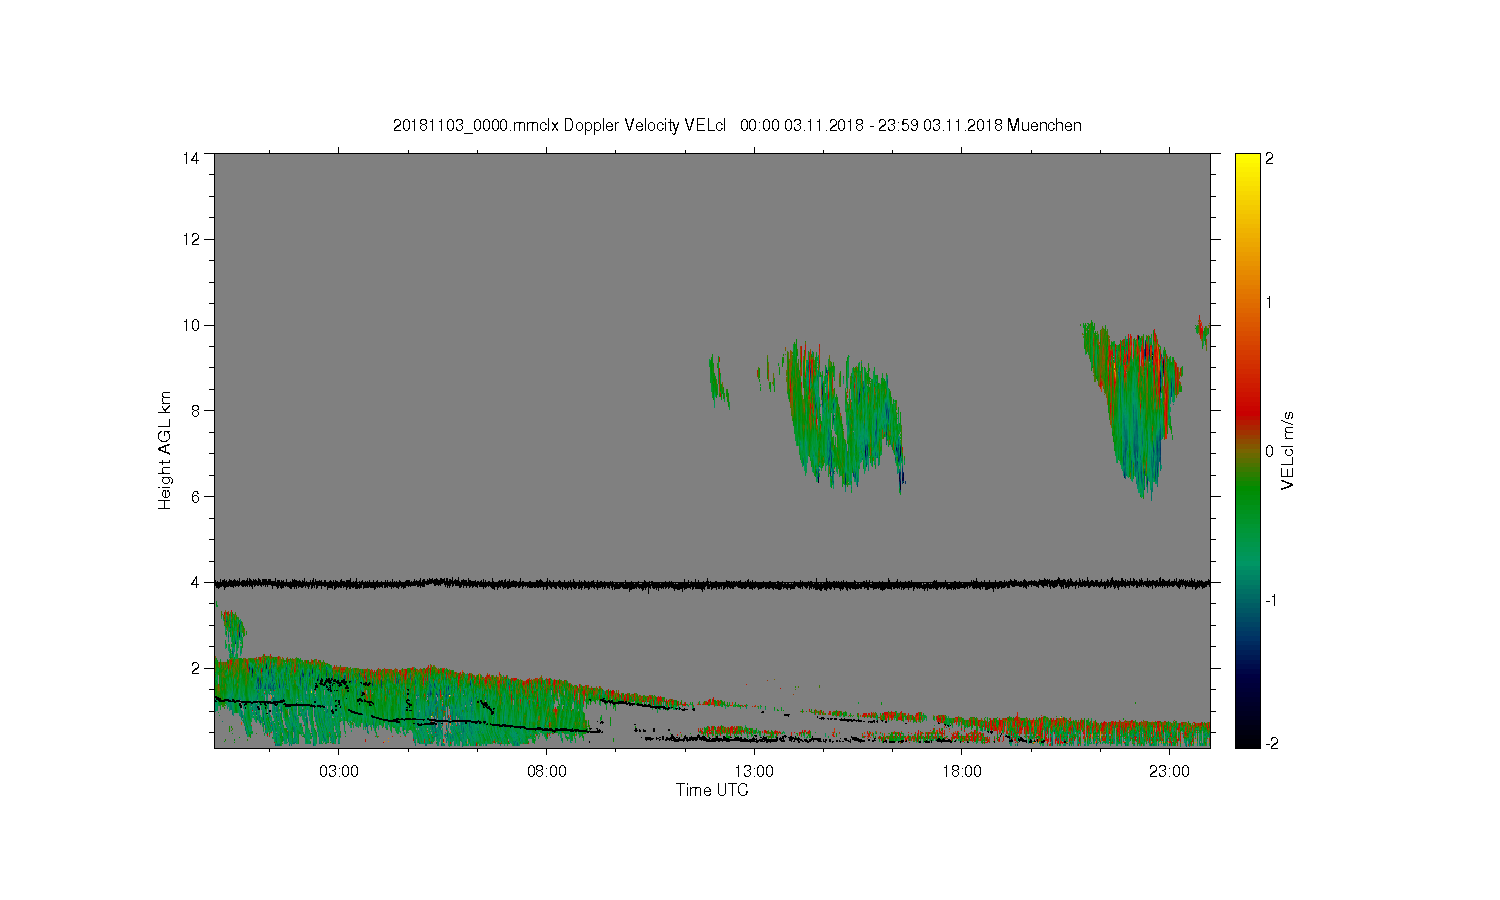
Task: Click the 'Time UTC' x-axis label
Action: coord(712,790)
